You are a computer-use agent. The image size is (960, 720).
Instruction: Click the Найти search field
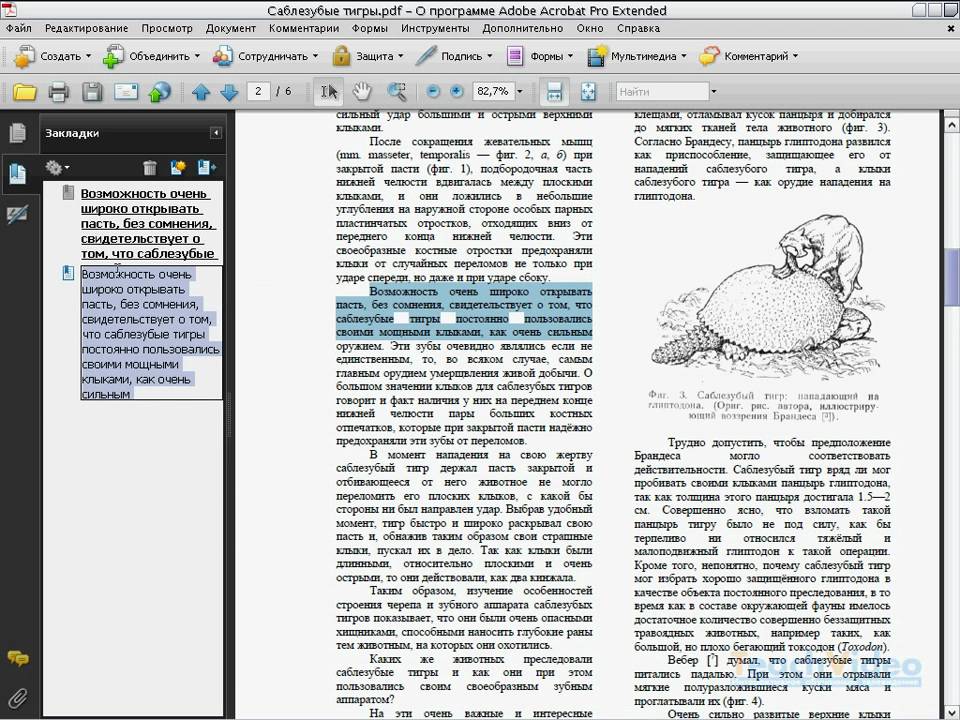(662, 92)
